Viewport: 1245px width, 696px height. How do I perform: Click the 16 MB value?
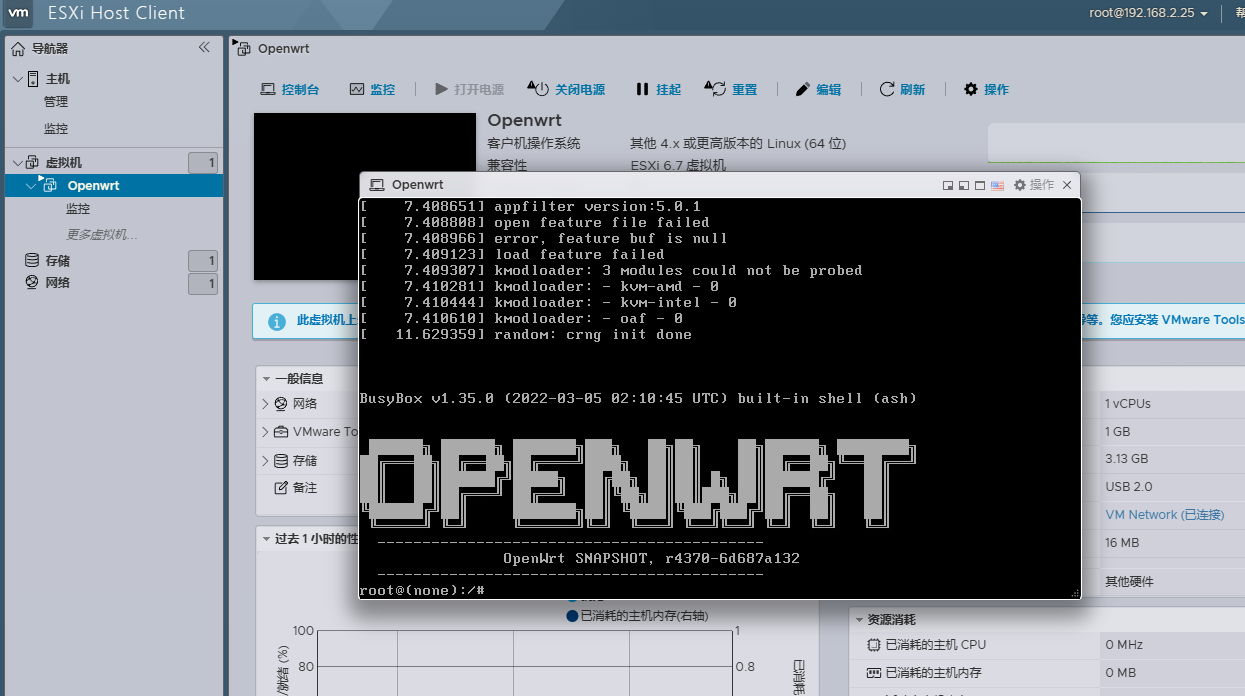1122,543
